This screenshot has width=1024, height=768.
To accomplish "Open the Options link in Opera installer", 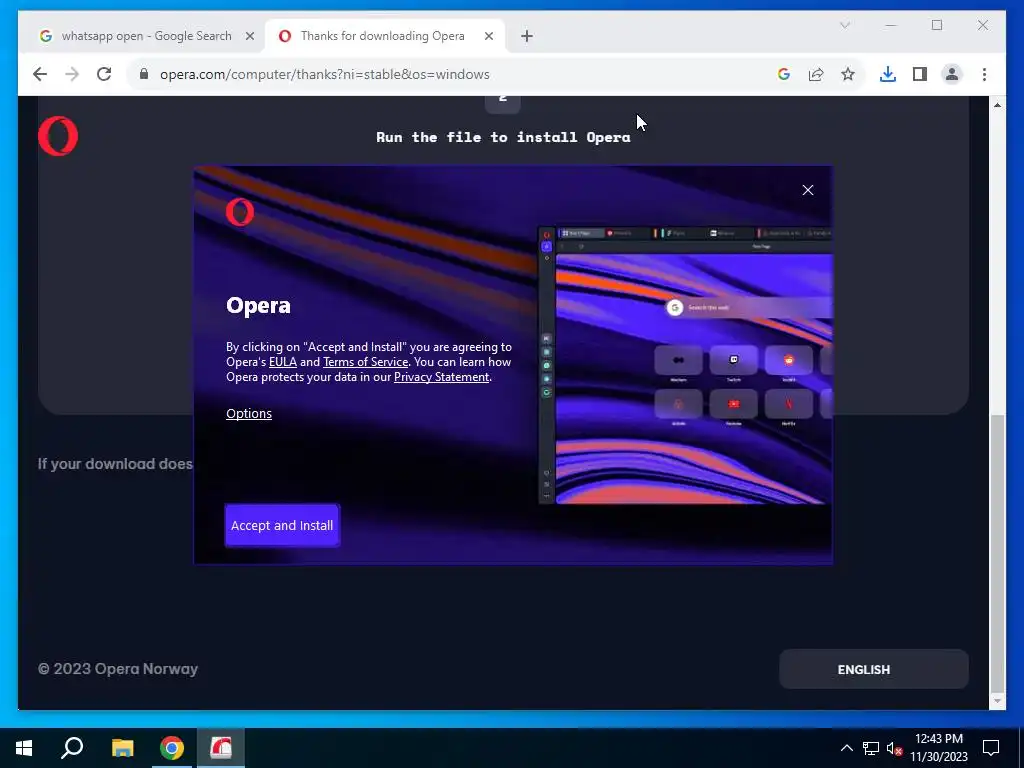I will click(x=249, y=413).
